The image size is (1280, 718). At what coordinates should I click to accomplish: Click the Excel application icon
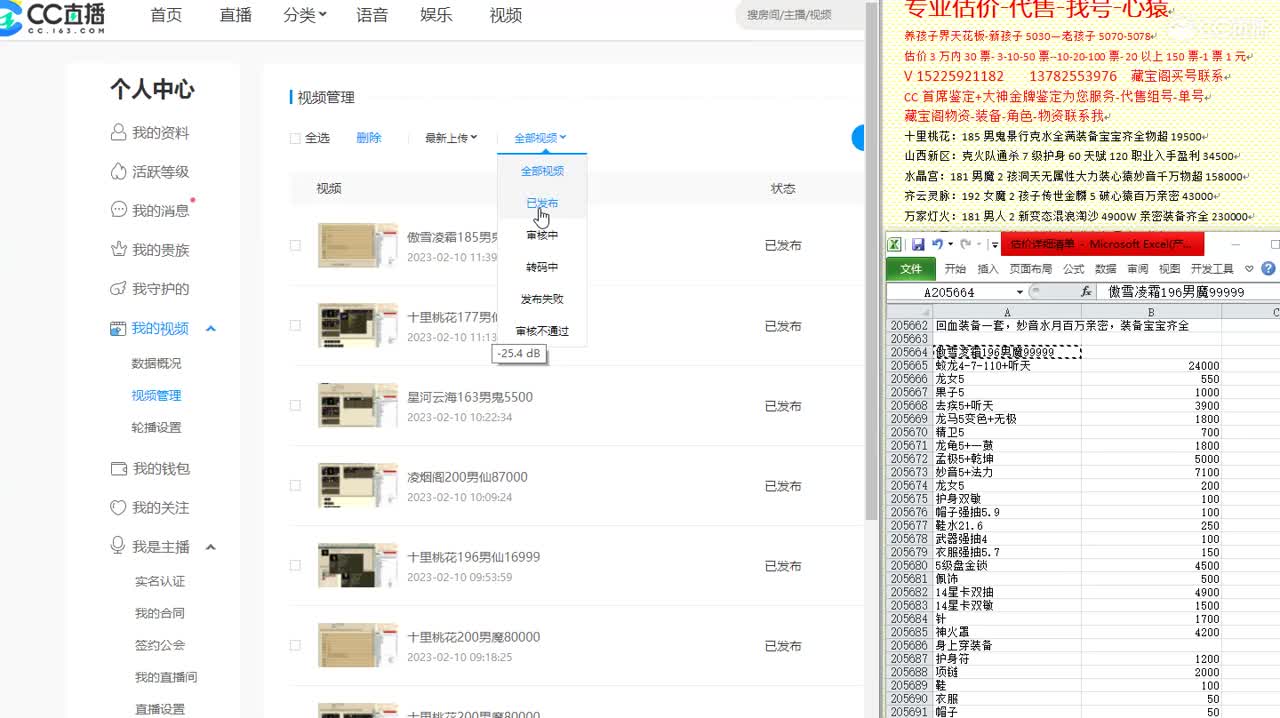(894, 244)
